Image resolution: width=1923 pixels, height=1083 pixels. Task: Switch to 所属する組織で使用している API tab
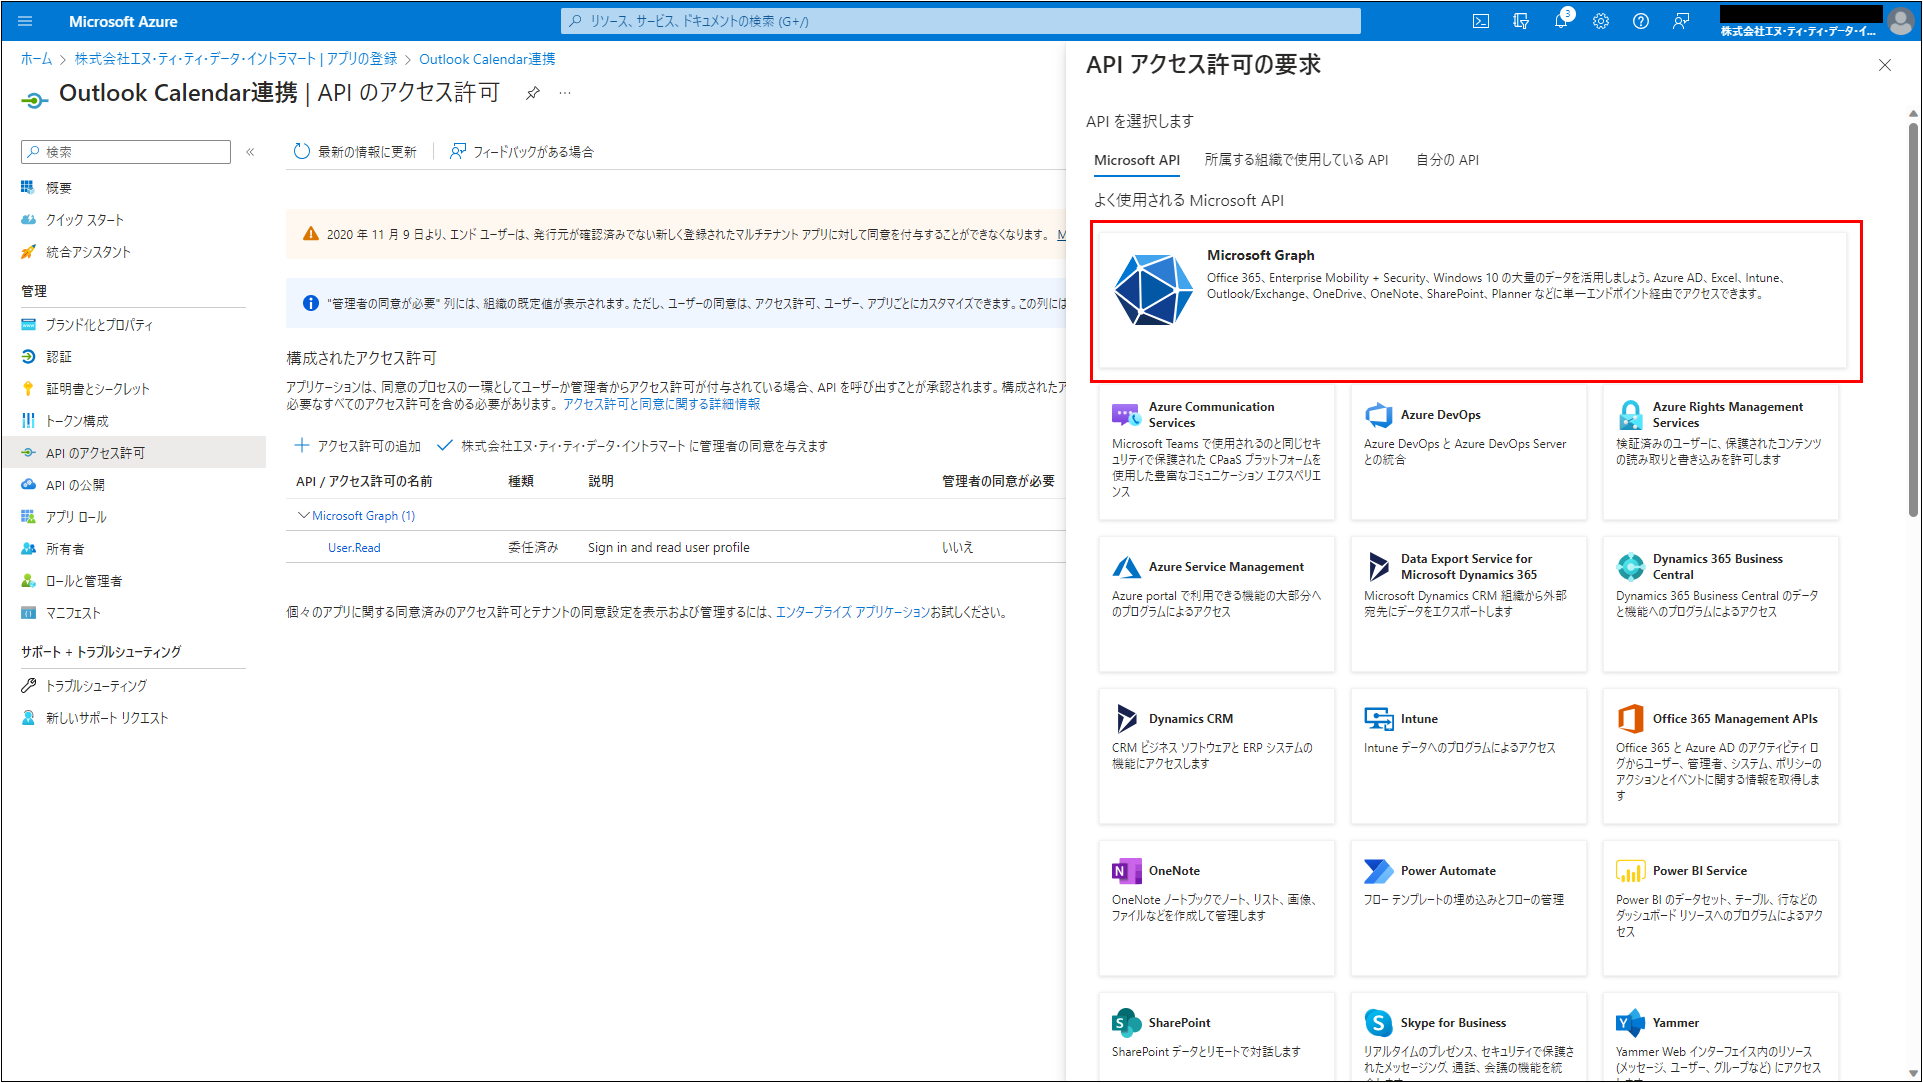(1296, 160)
